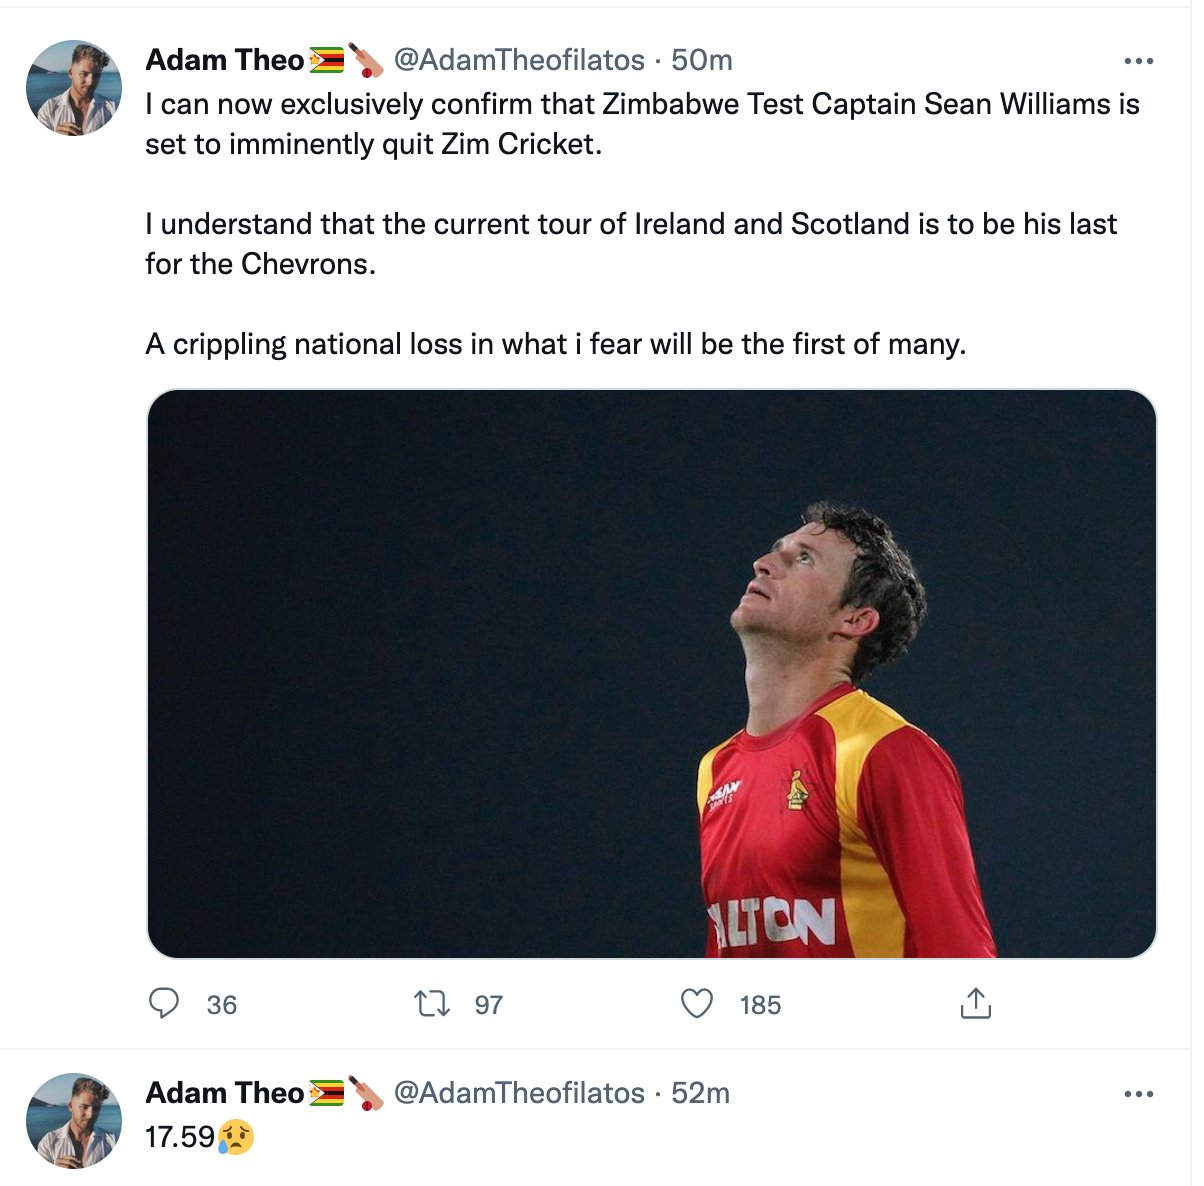Click the share icon below the photo
1204x1186 pixels.
click(x=975, y=1002)
